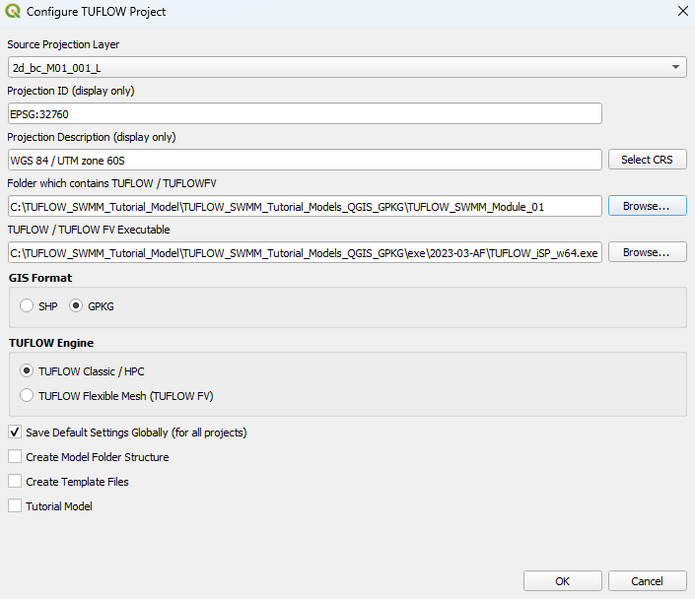Viewport: 695px width, 599px height.
Task: Browse for the TUFLOW executable file
Action: [646, 252]
